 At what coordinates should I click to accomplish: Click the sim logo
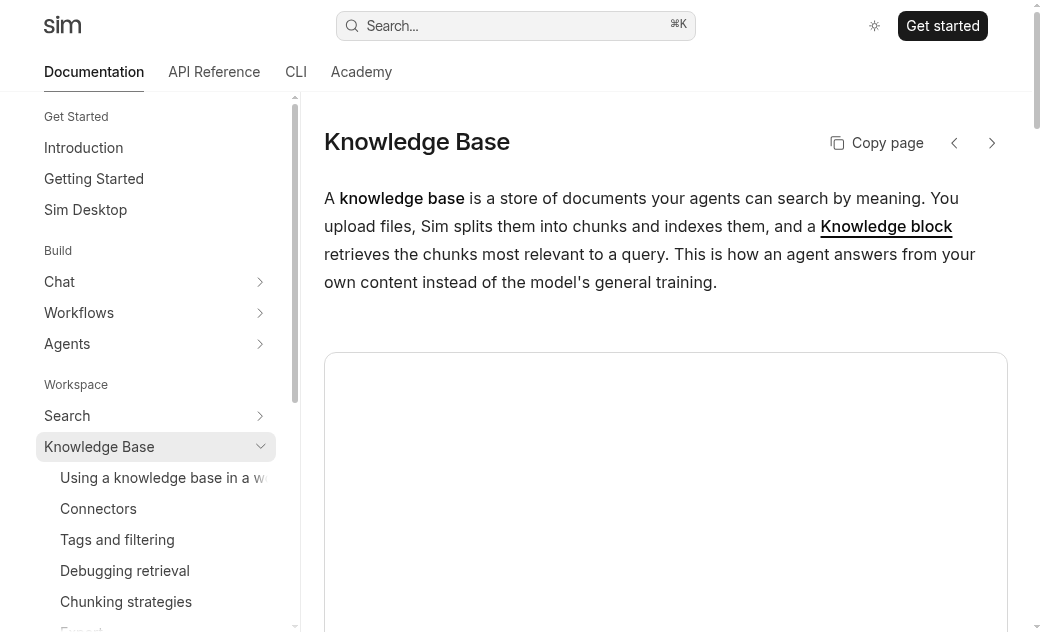click(62, 26)
